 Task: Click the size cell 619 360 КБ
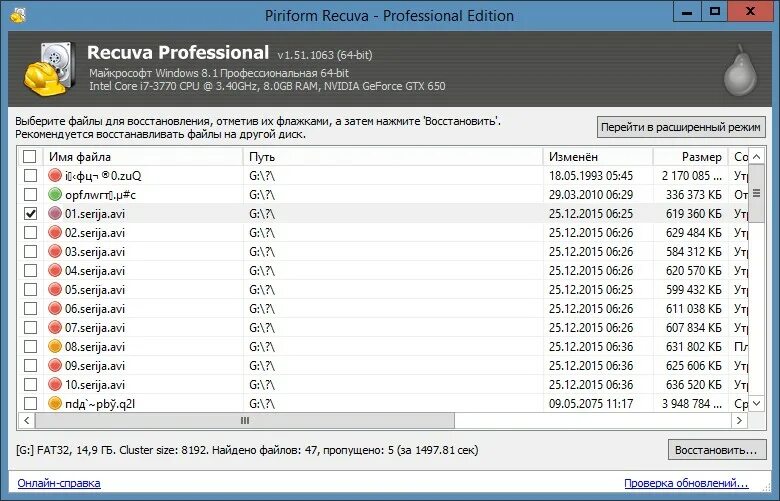point(693,213)
